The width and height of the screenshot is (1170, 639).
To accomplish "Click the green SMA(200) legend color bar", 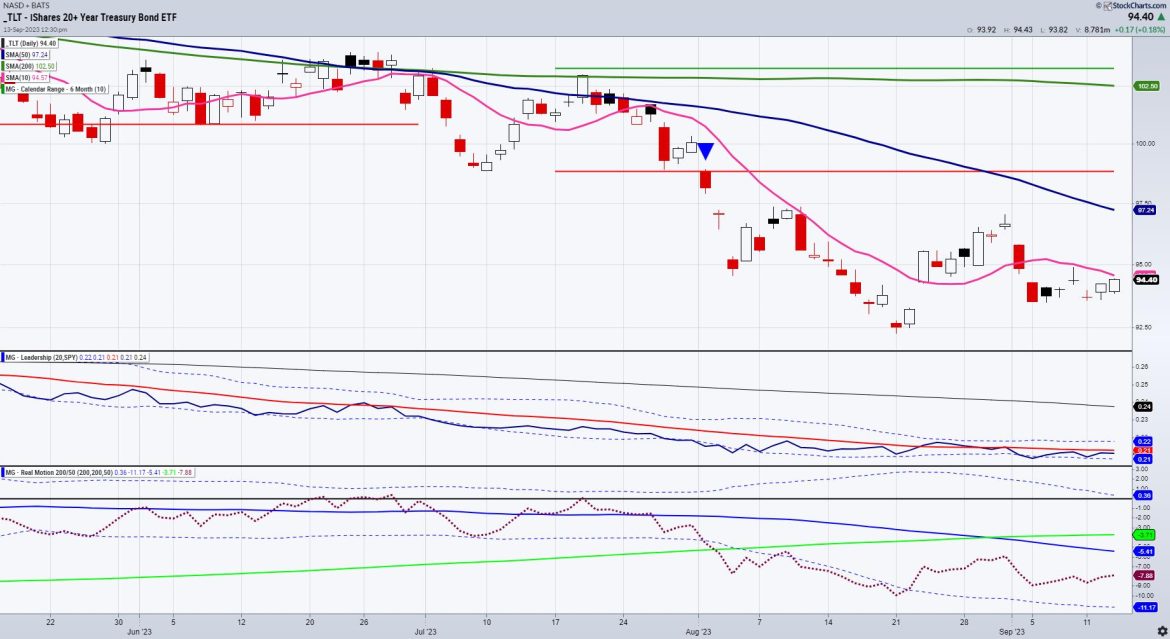I will point(4,66).
